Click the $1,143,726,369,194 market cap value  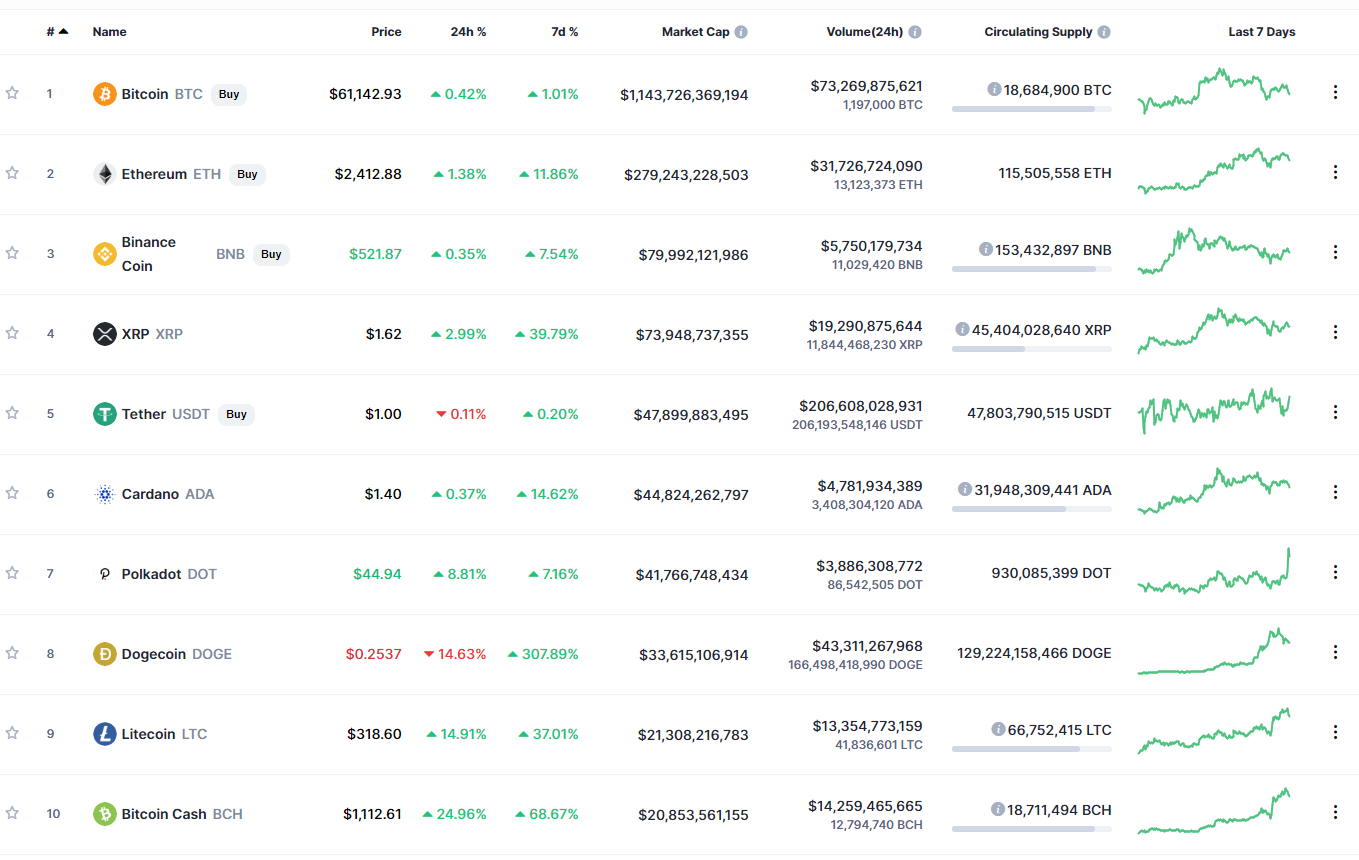[684, 94]
